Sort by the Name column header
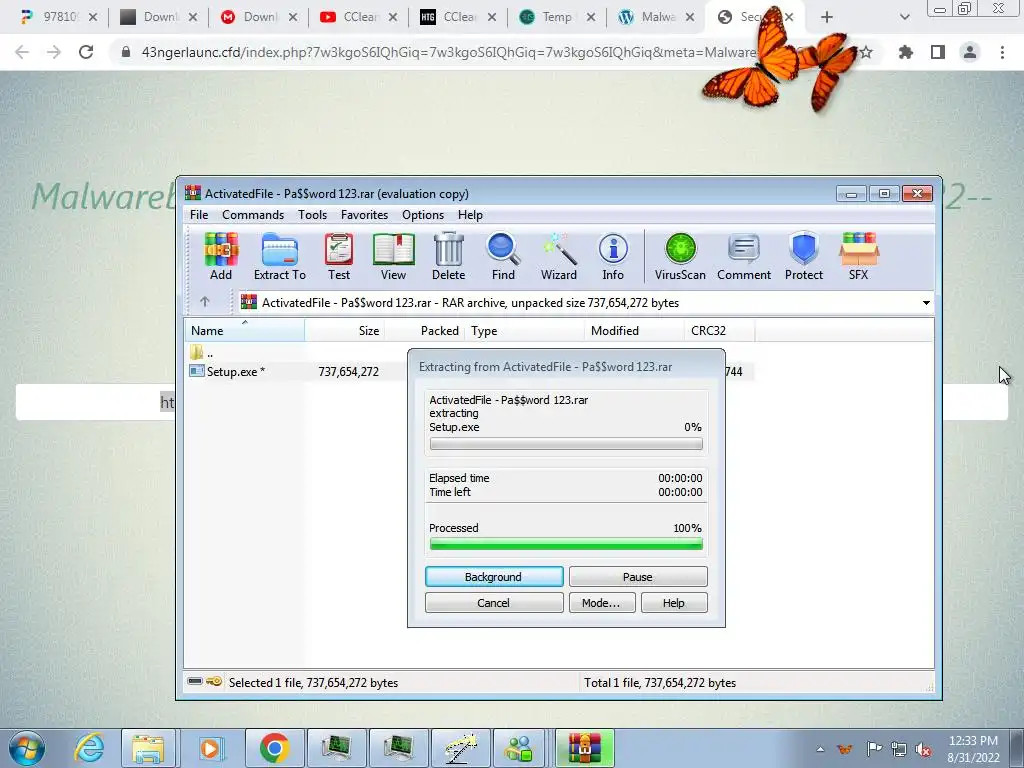The width and height of the screenshot is (1024, 768). [244, 330]
